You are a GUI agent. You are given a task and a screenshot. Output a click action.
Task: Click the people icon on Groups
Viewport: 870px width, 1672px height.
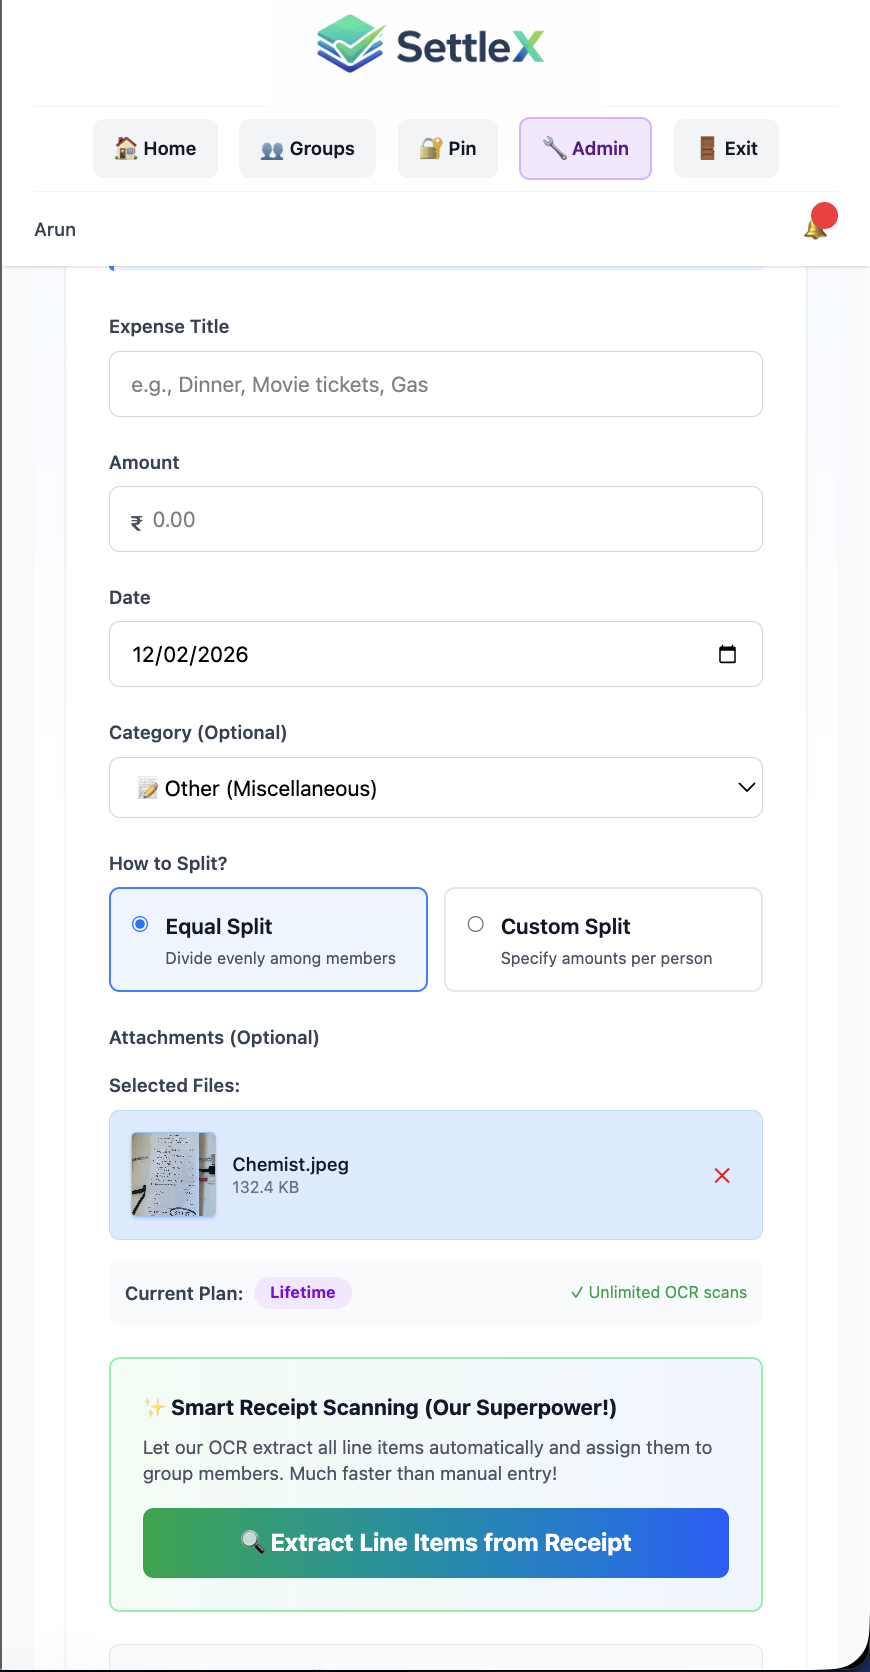[272, 150]
